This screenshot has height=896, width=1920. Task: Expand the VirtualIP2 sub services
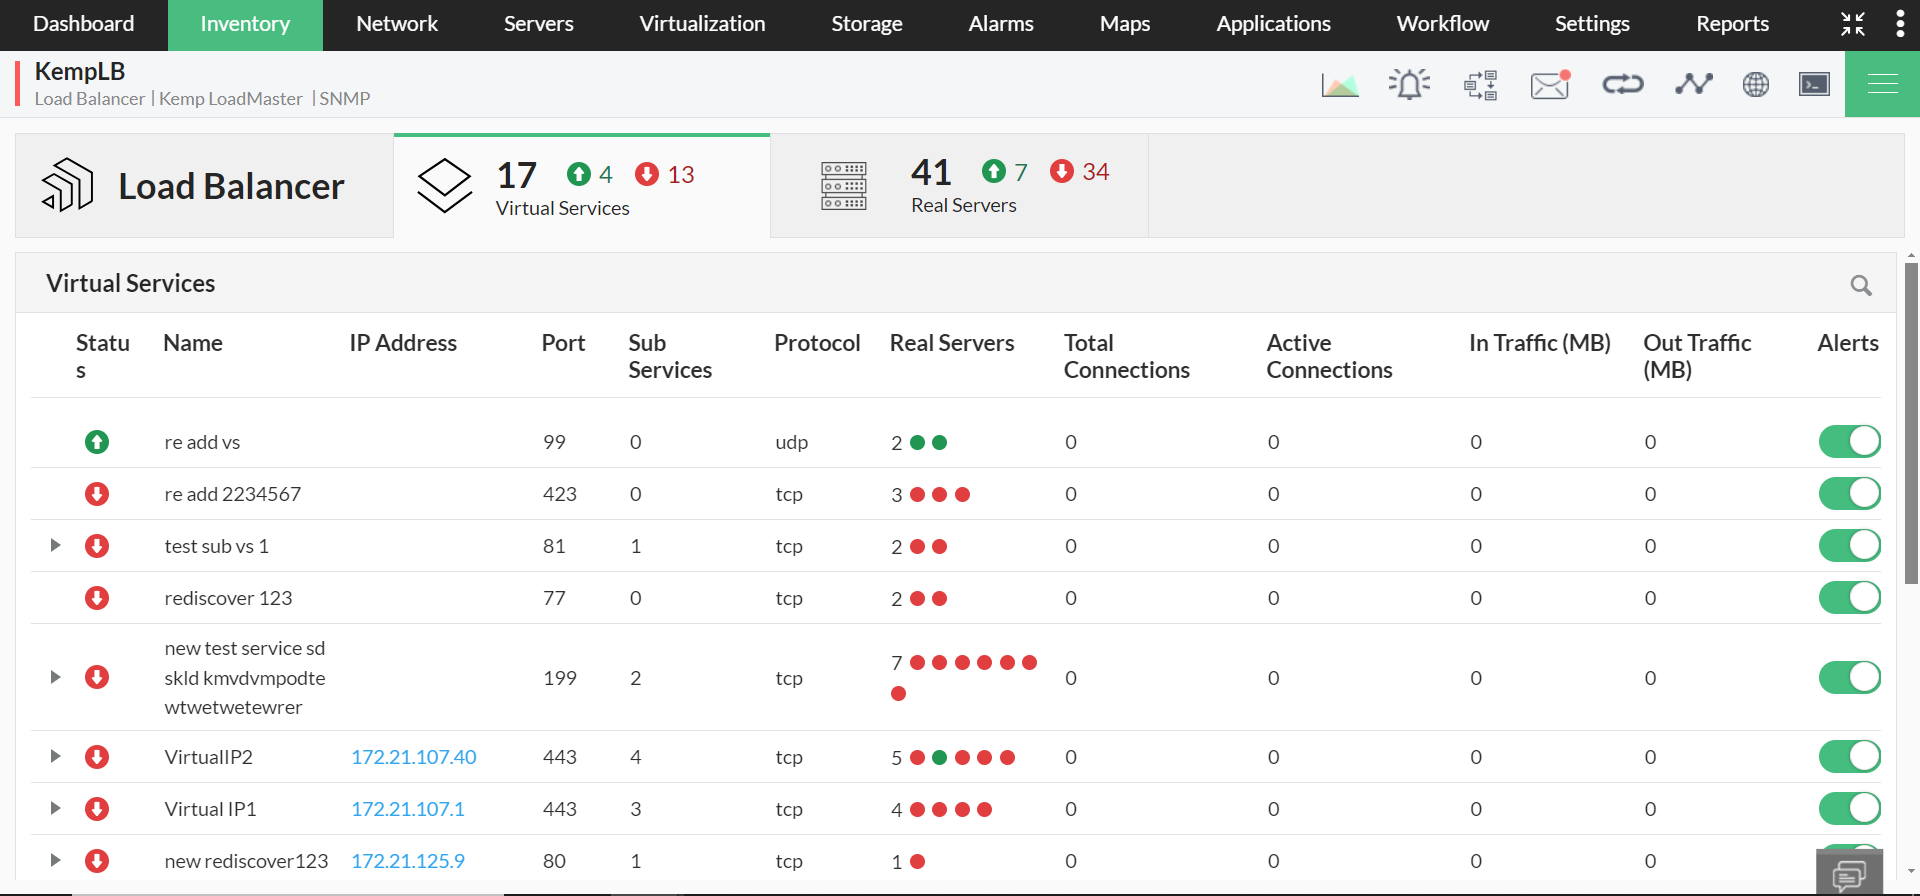56,756
